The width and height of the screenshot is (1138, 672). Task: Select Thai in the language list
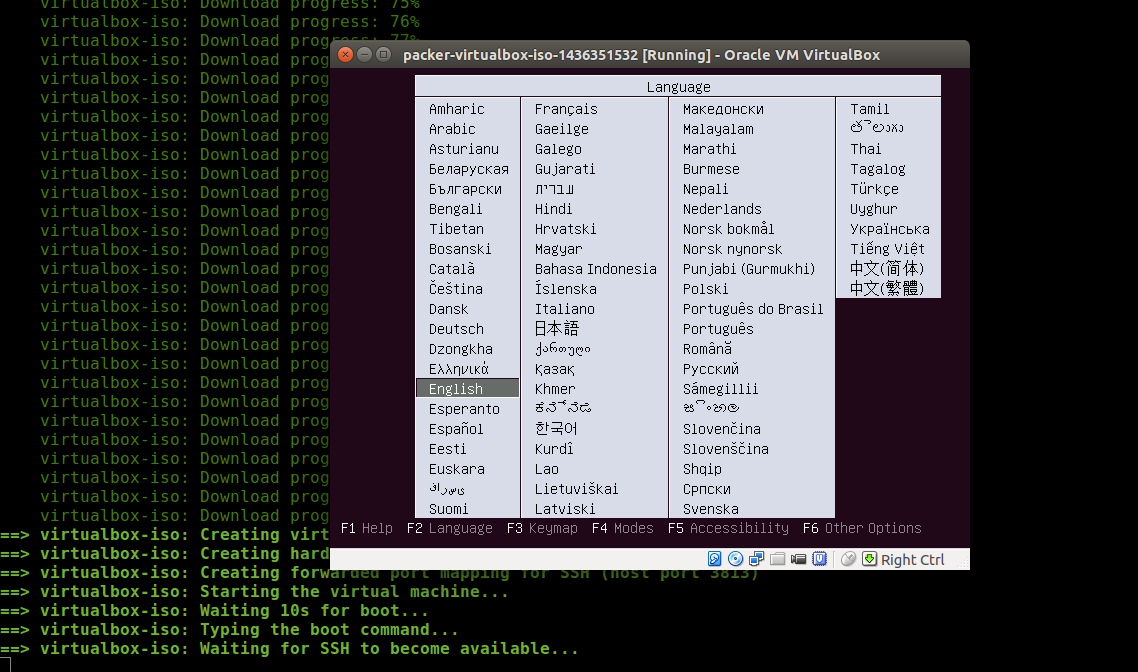(866, 149)
